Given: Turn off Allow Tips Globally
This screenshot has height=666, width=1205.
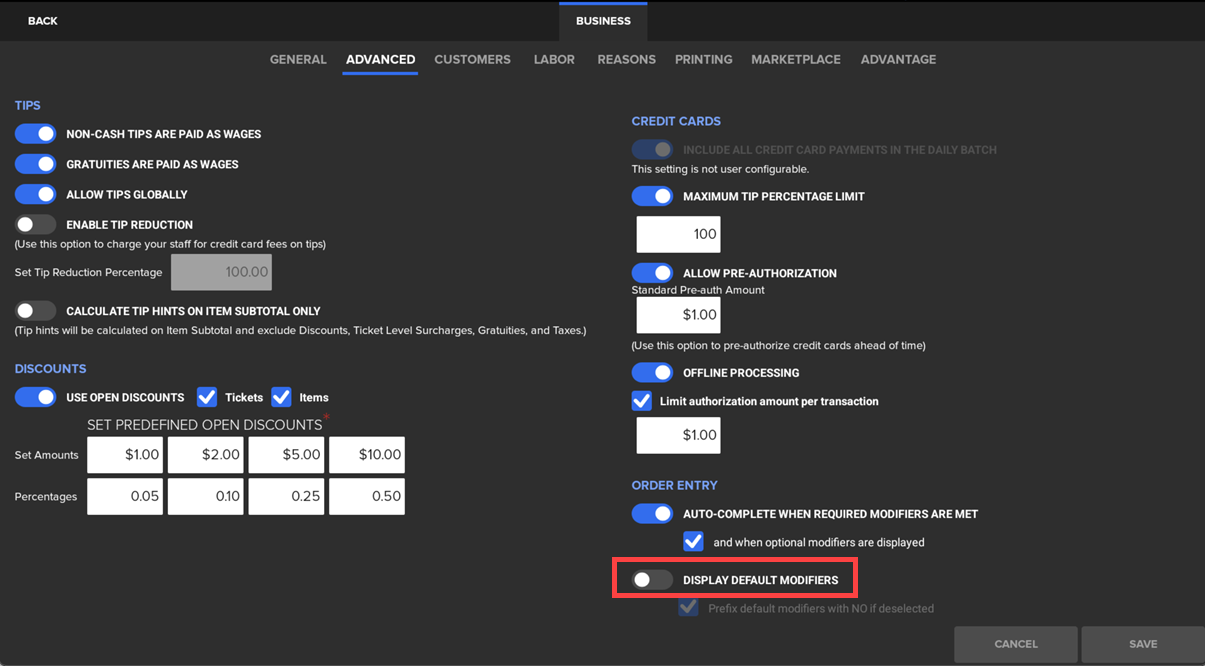Looking at the screenshot, I should (x=36, y=194).
